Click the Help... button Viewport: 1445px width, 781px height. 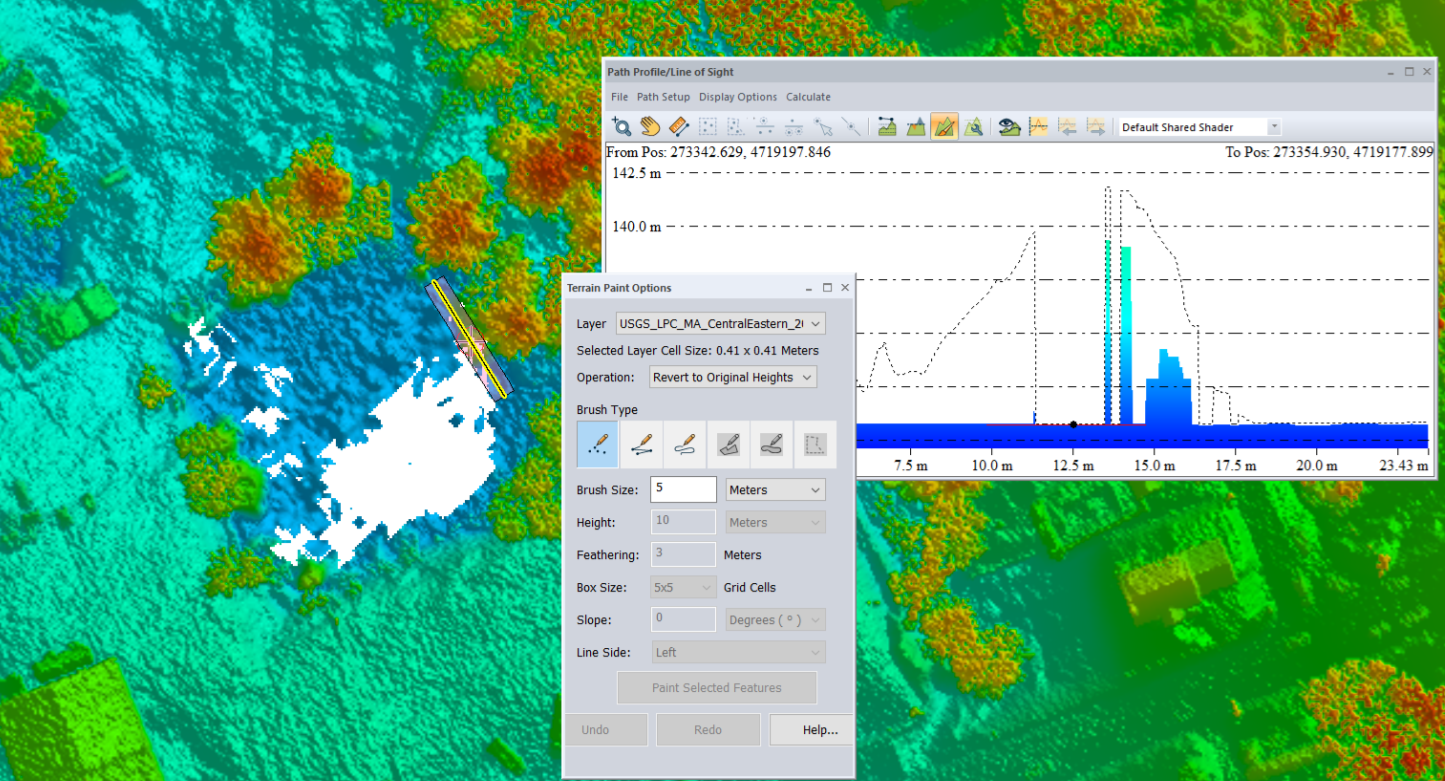coord(811,729)
